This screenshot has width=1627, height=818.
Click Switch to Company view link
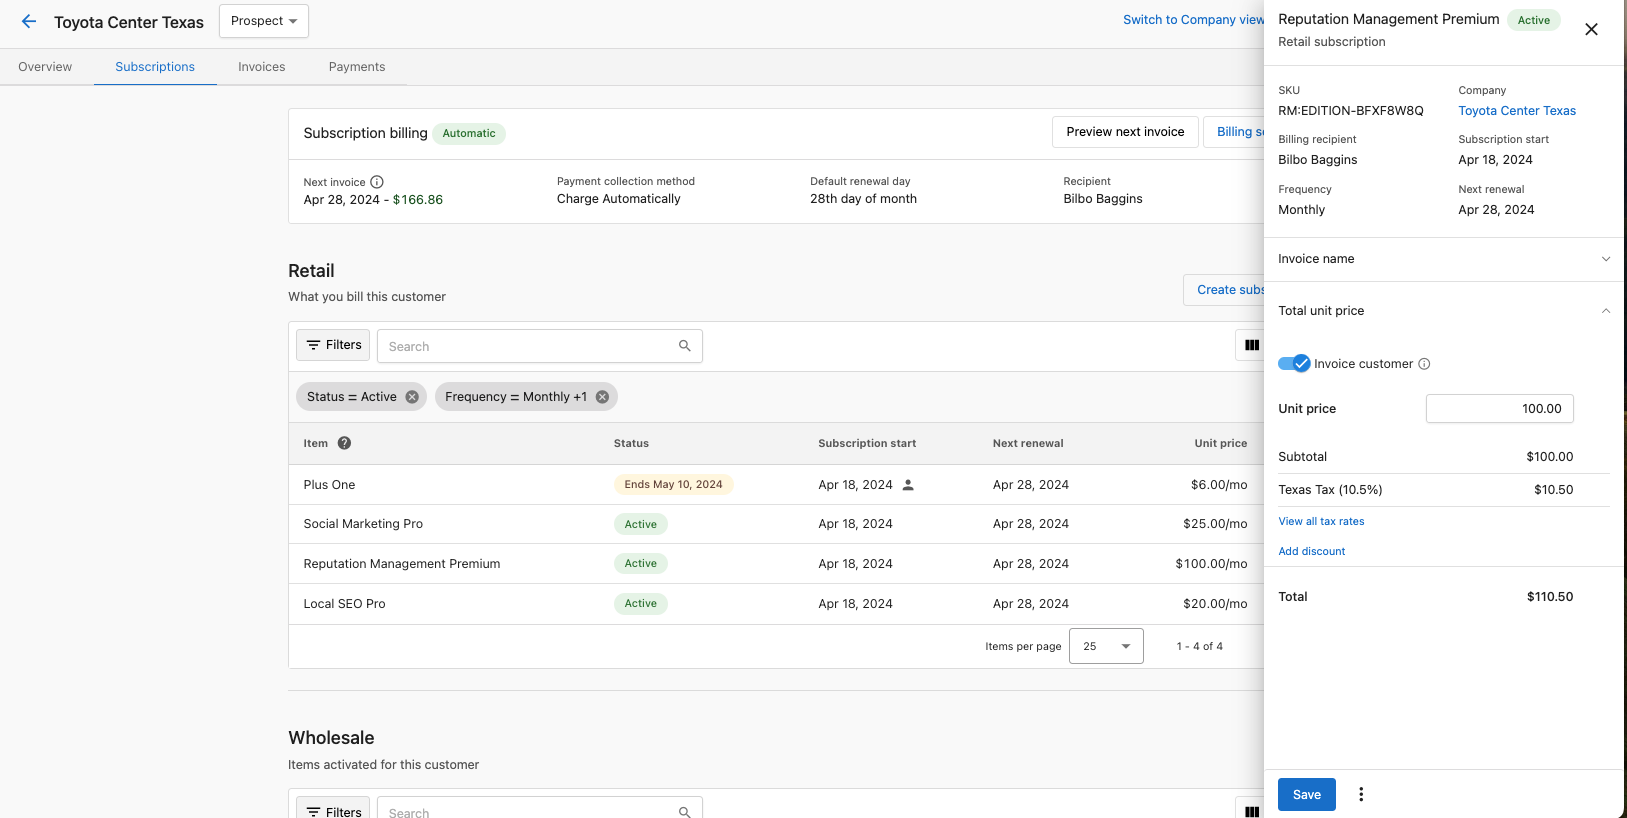tap(1194, 20)
